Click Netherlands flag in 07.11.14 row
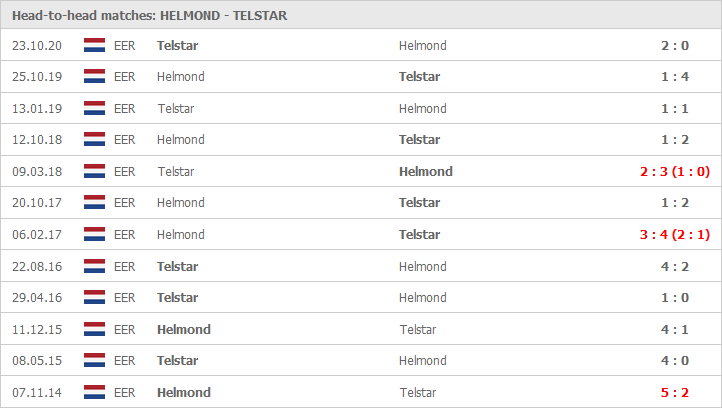 click(94, 392)
